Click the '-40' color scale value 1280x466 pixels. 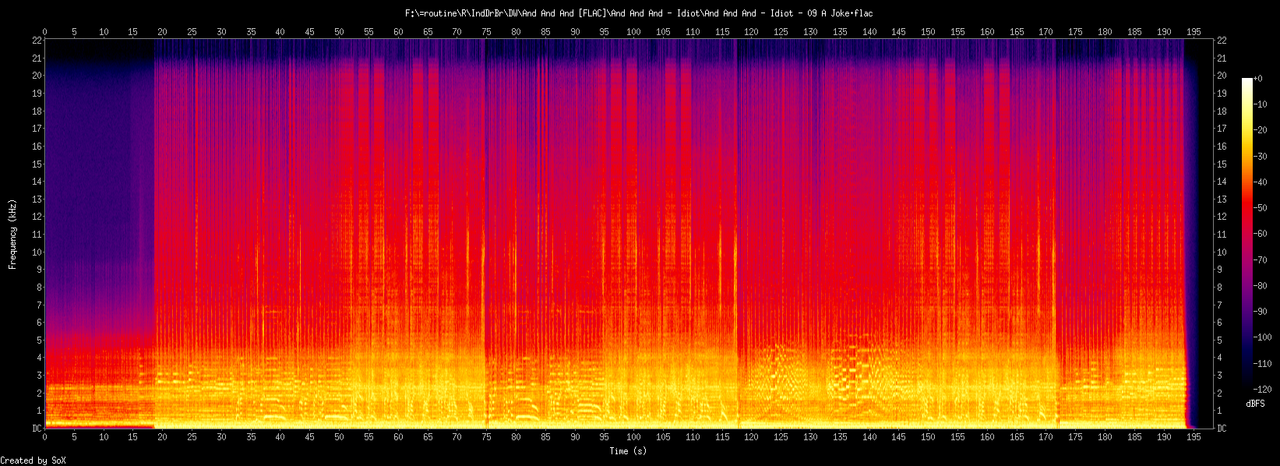pos(1262,183)
